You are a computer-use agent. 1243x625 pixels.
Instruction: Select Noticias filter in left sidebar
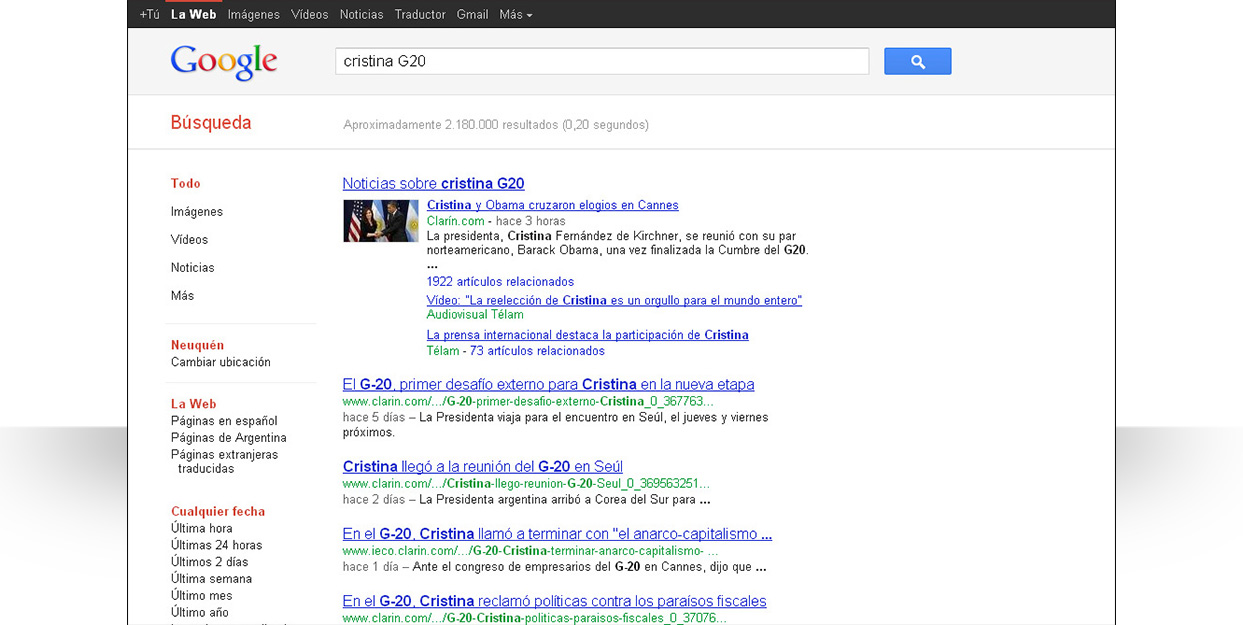pyautogui.click(x=192, y=268)
